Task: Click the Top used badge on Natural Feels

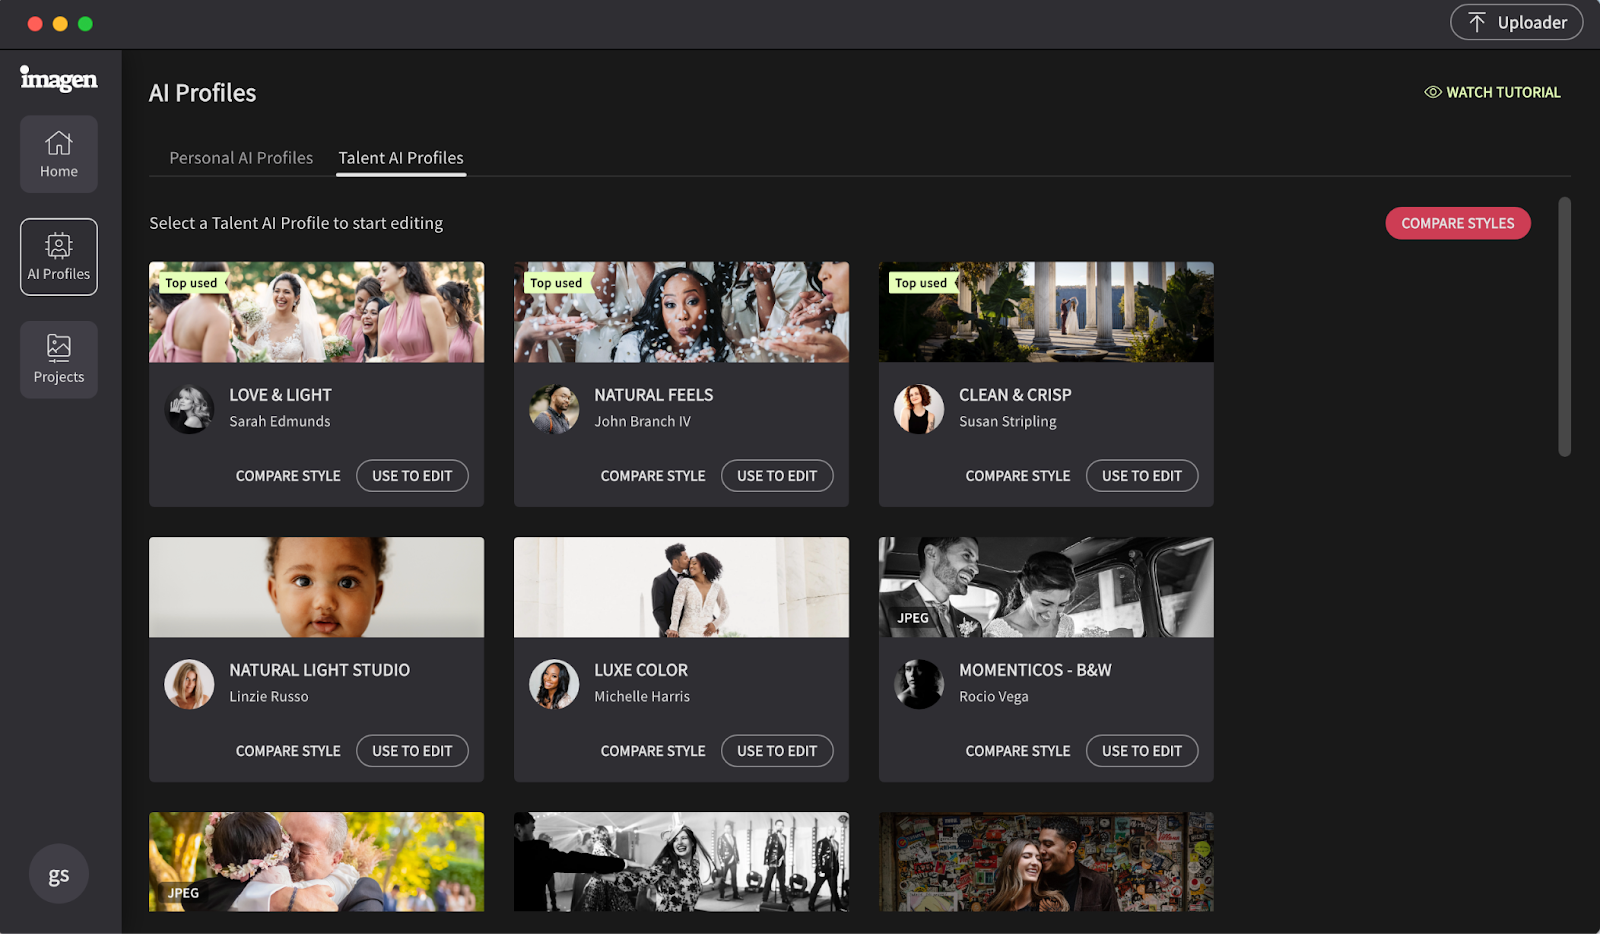Action: (558, 283)
